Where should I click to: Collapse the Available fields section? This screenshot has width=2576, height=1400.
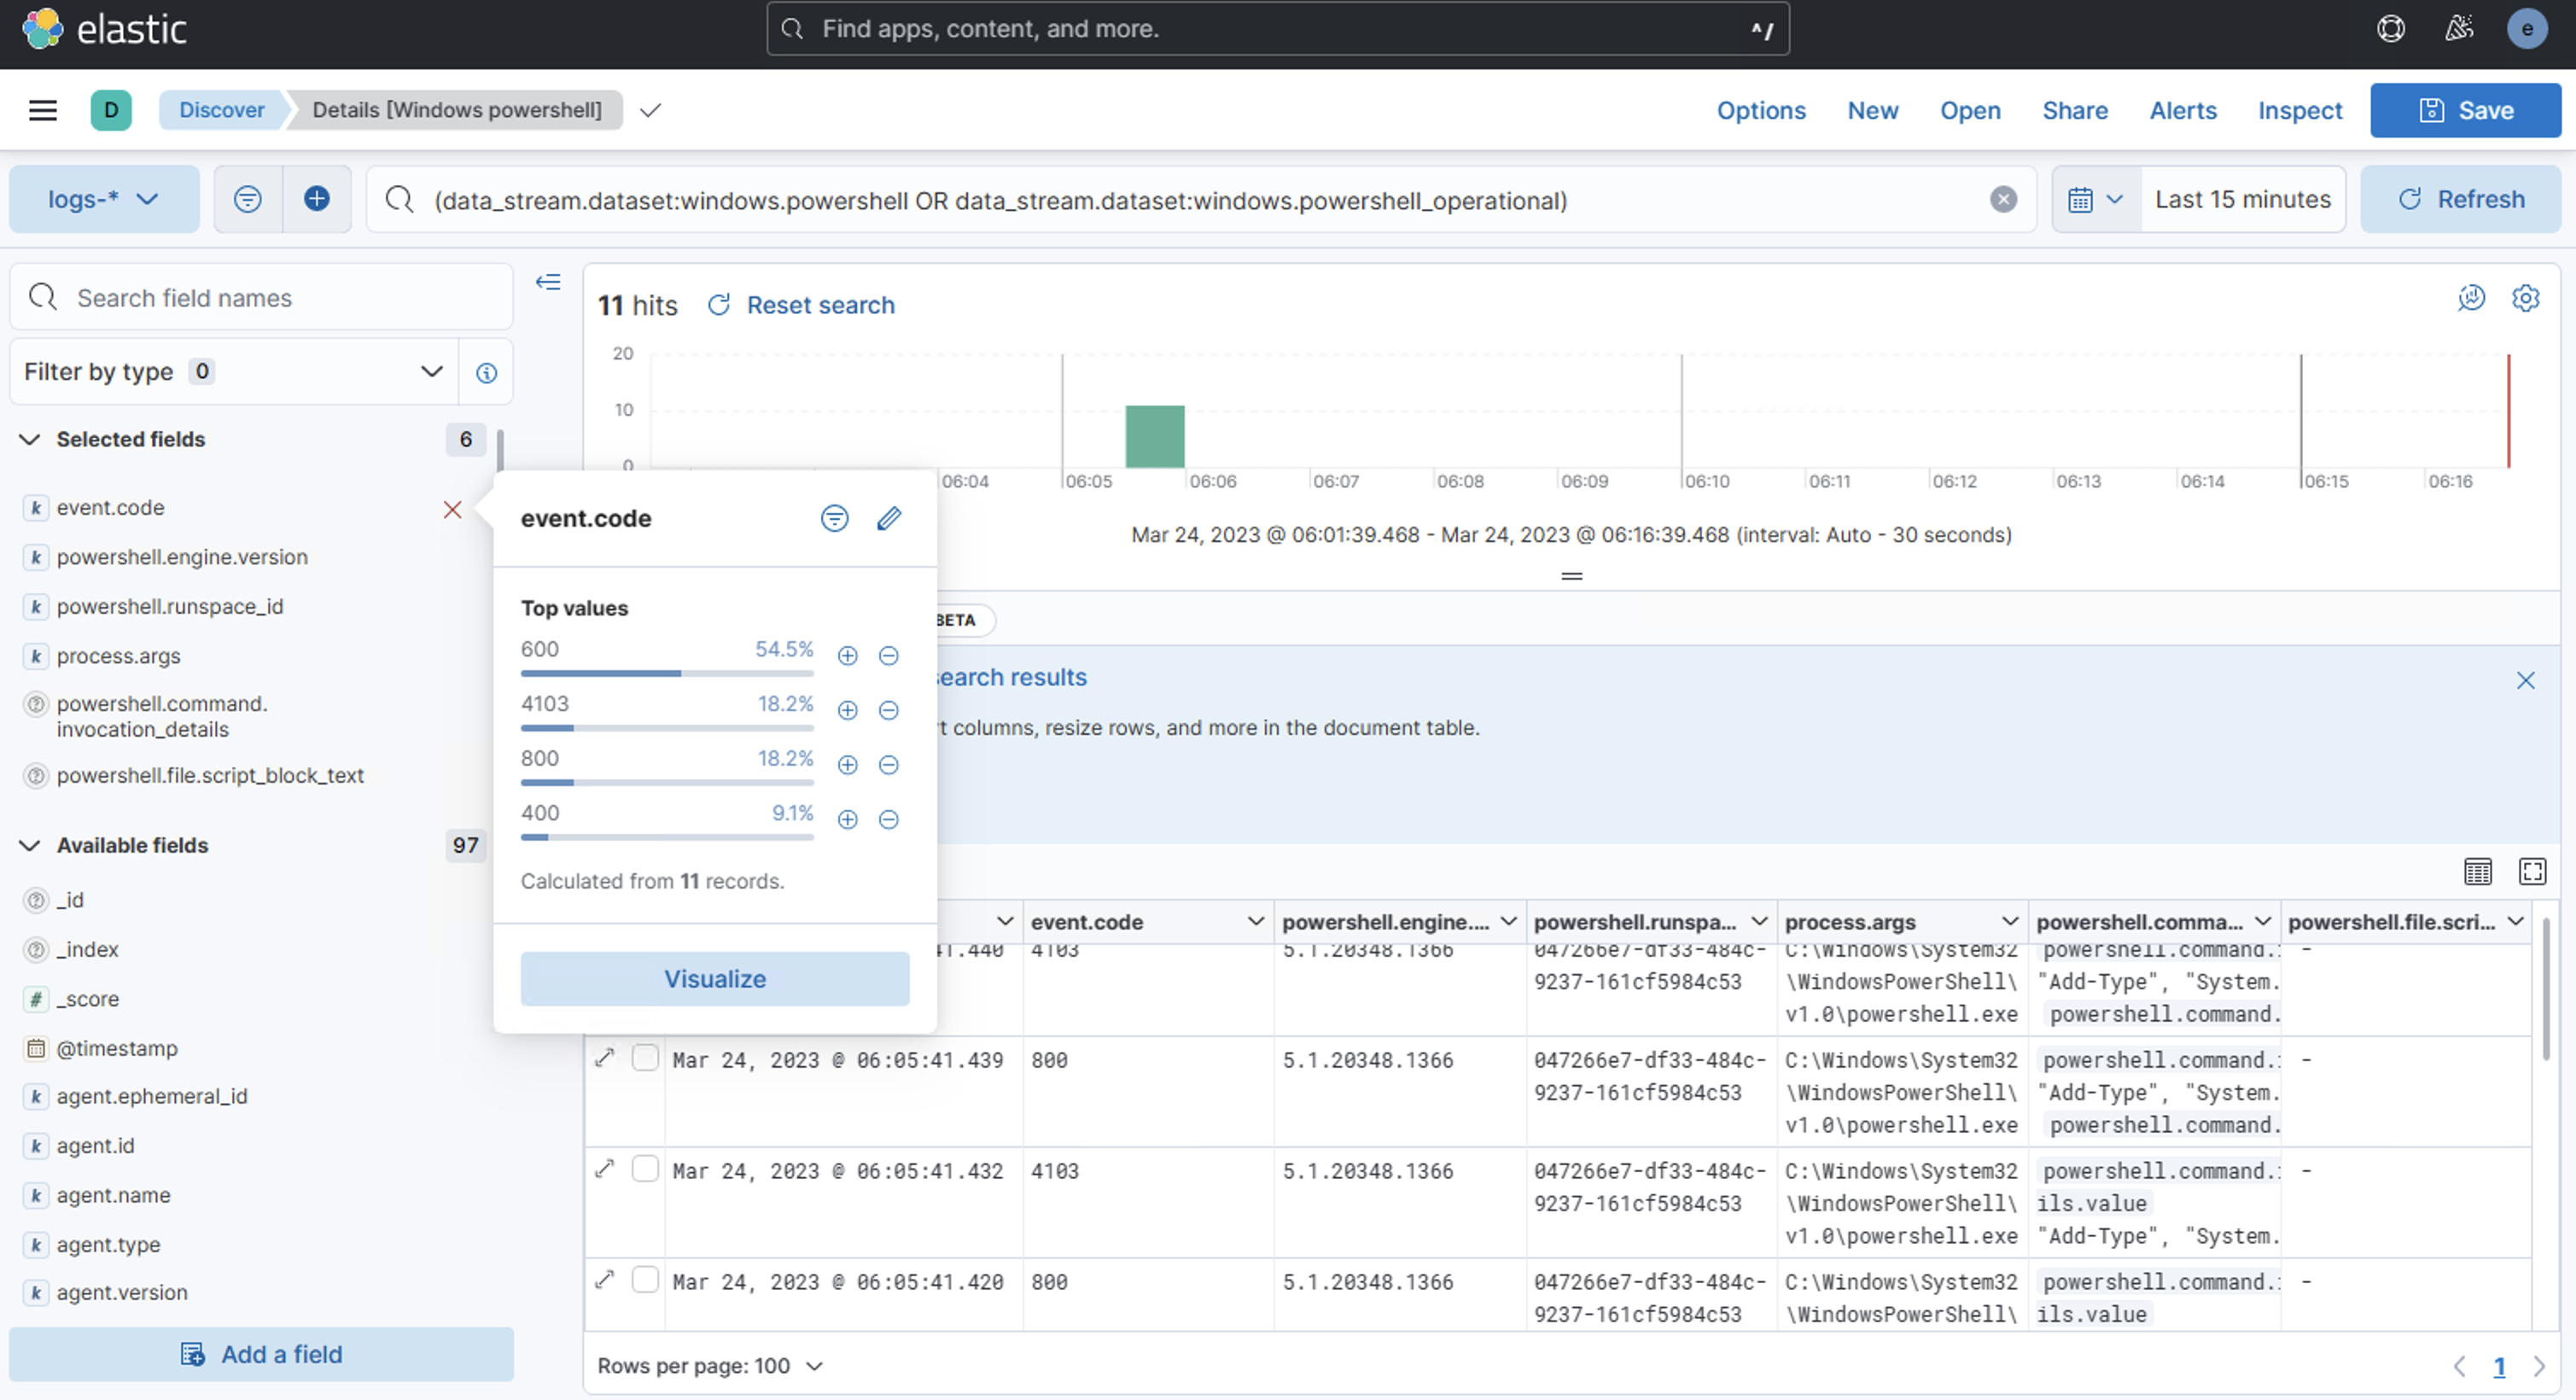[30, 845]
